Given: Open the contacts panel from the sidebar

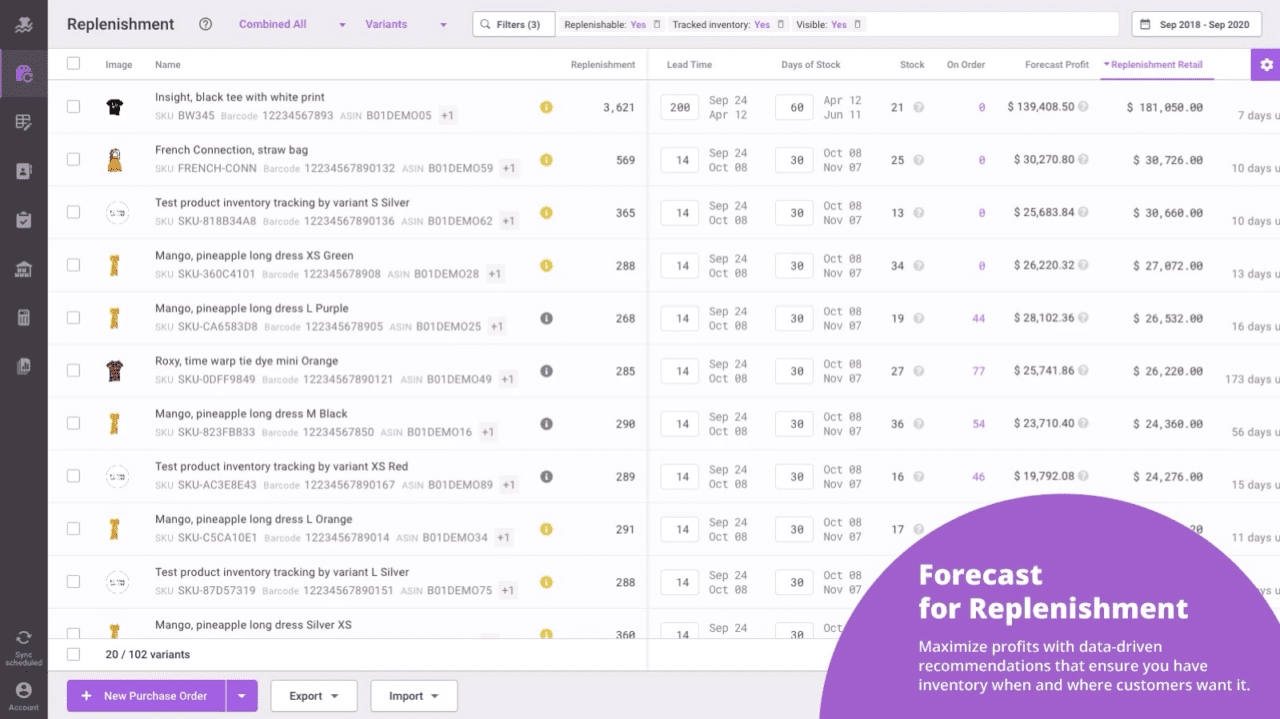Looking at the screenshot, I should coord(22,170).
